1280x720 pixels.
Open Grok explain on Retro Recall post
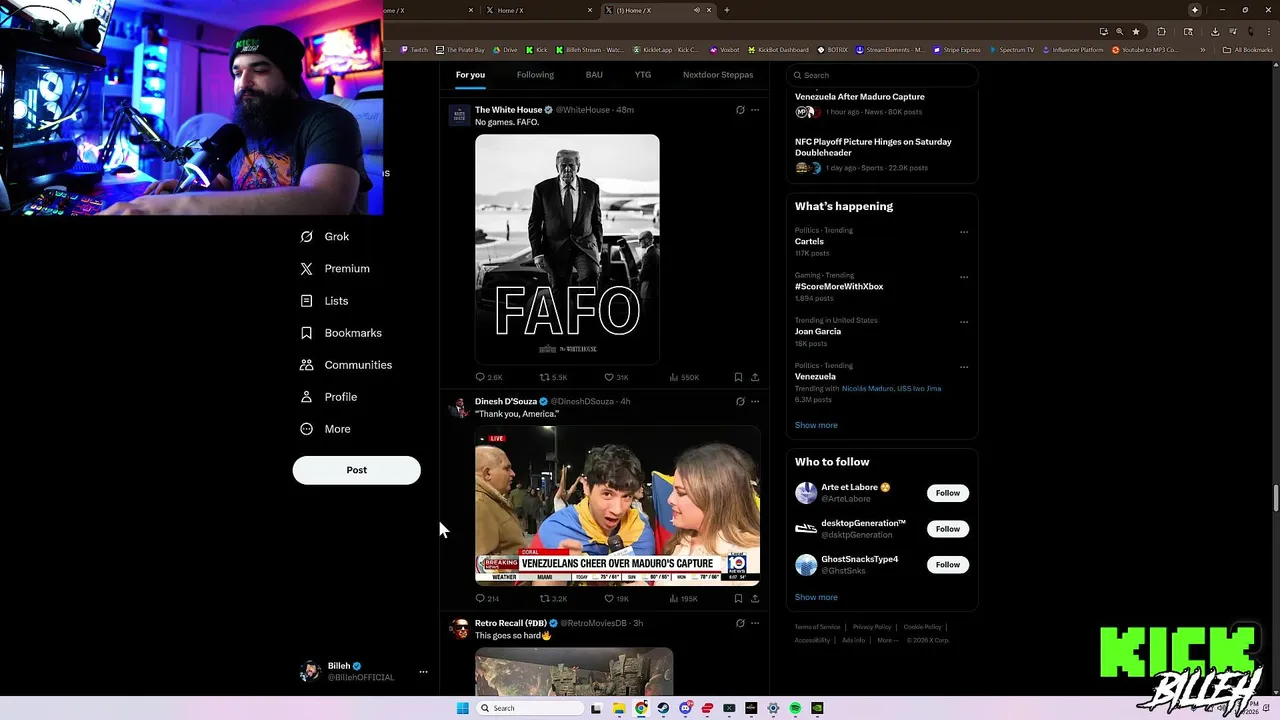(x=740, y=623)
